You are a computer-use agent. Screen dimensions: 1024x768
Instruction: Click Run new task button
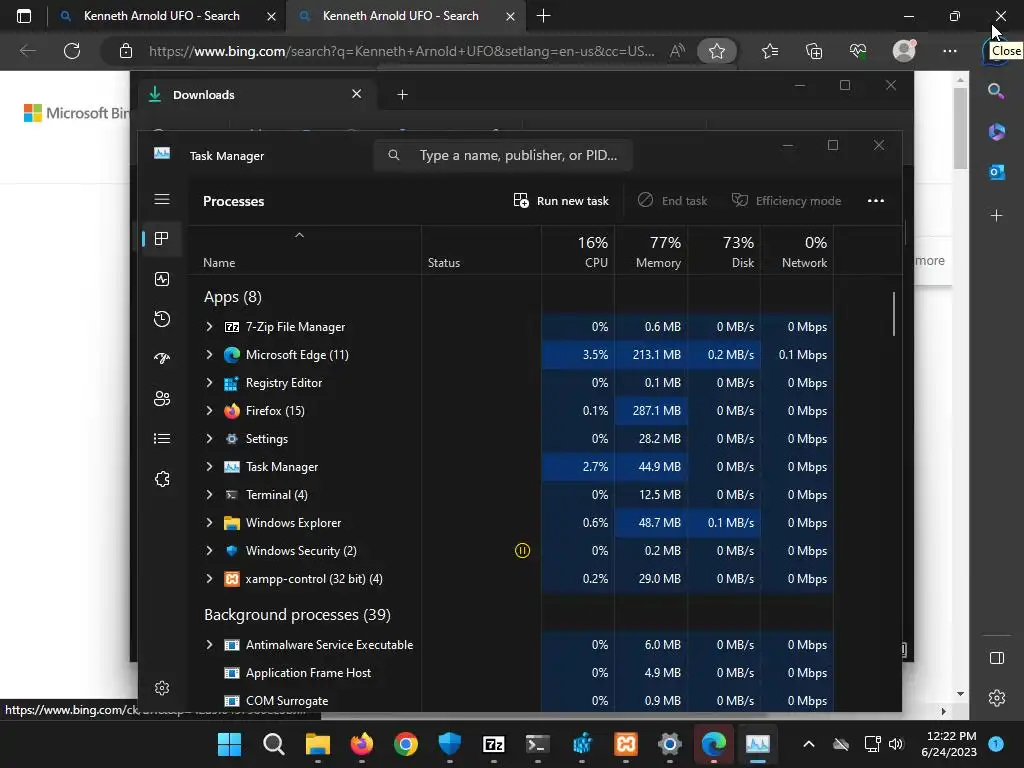click(x=561, y=200)
